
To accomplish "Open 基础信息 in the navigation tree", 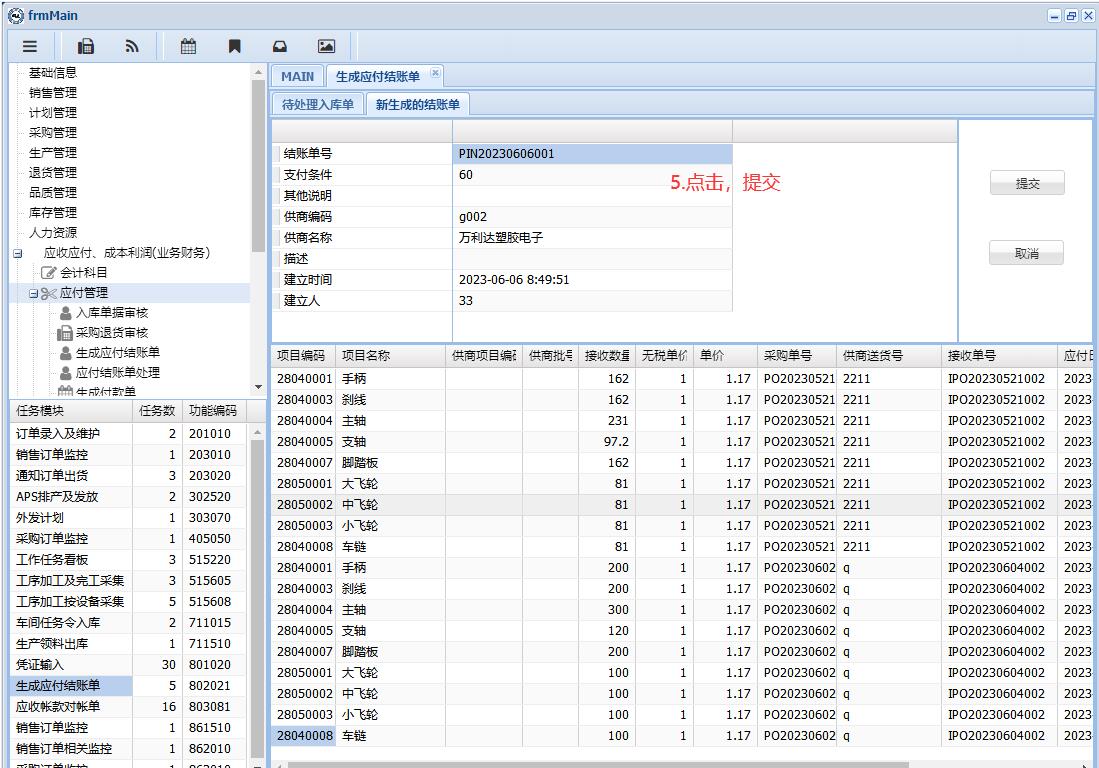I will point(53,72).
